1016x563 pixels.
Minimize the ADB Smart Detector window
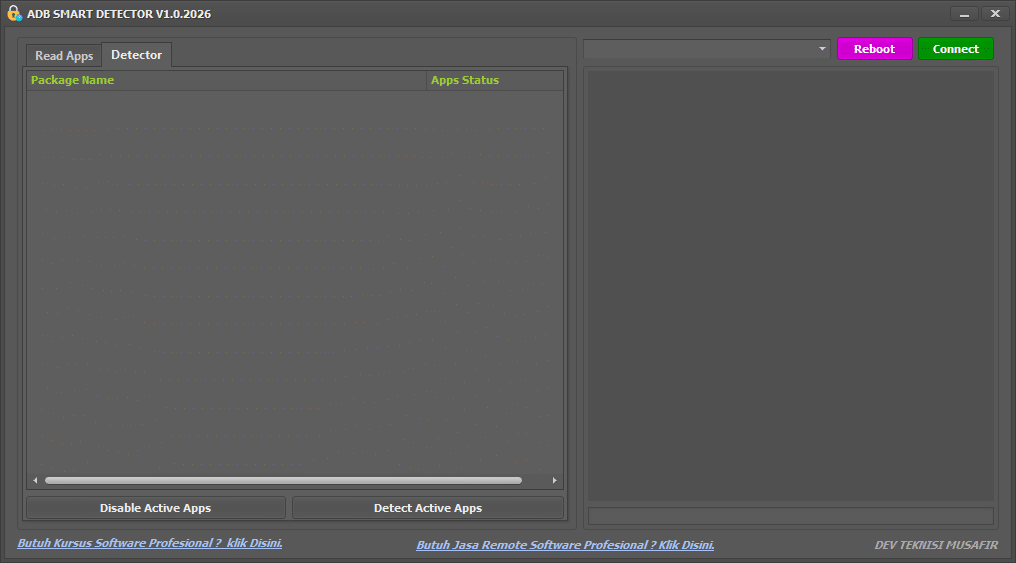(x=964, y=14)
